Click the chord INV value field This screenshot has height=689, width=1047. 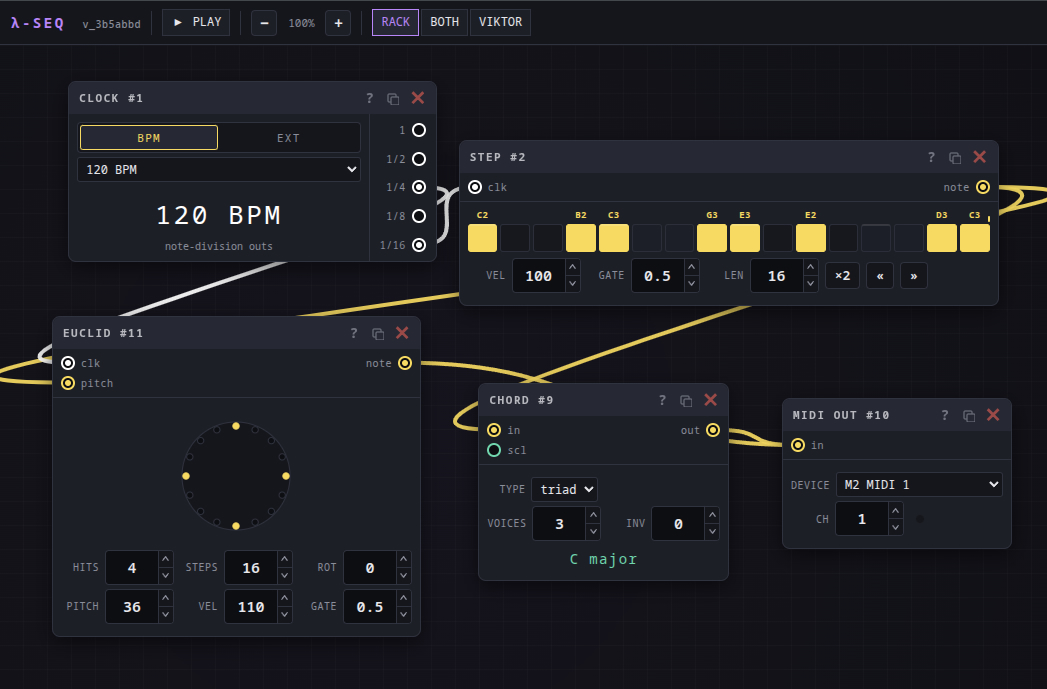tap(678, 523)
